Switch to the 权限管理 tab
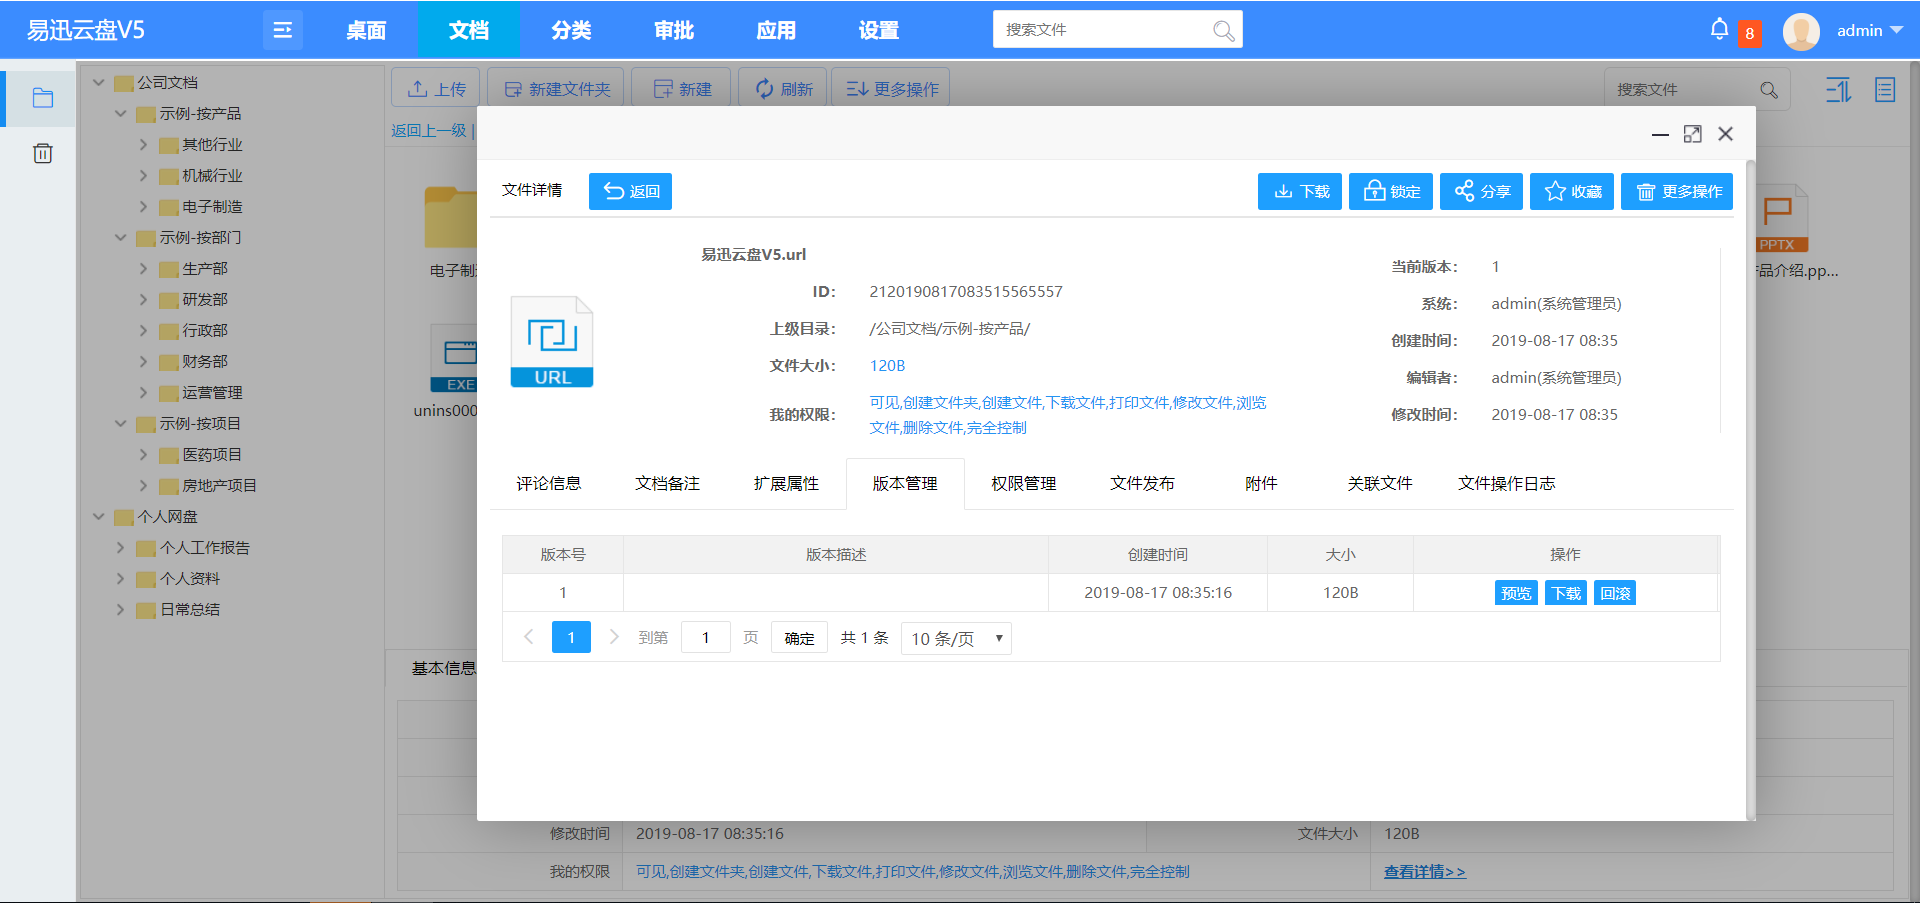This screenshot has width=1920, height=903. [x=1023, y=484]
